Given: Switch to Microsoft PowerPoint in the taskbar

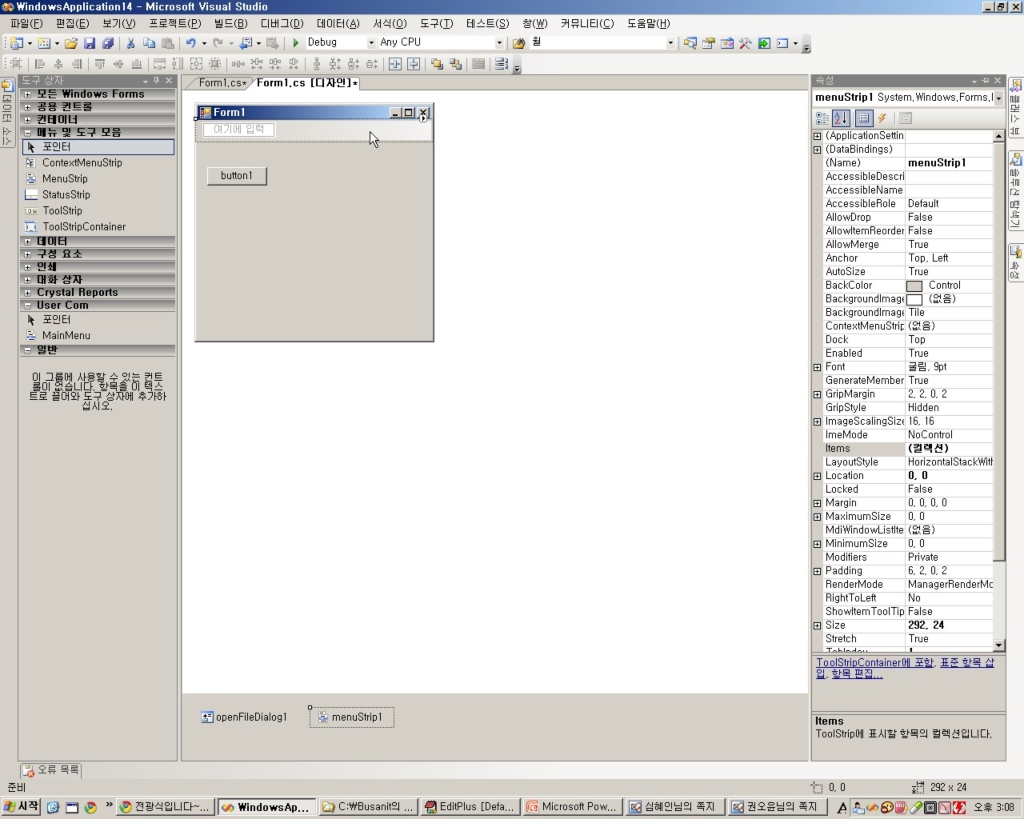Looking at the screenshot, I should (571, 807).
